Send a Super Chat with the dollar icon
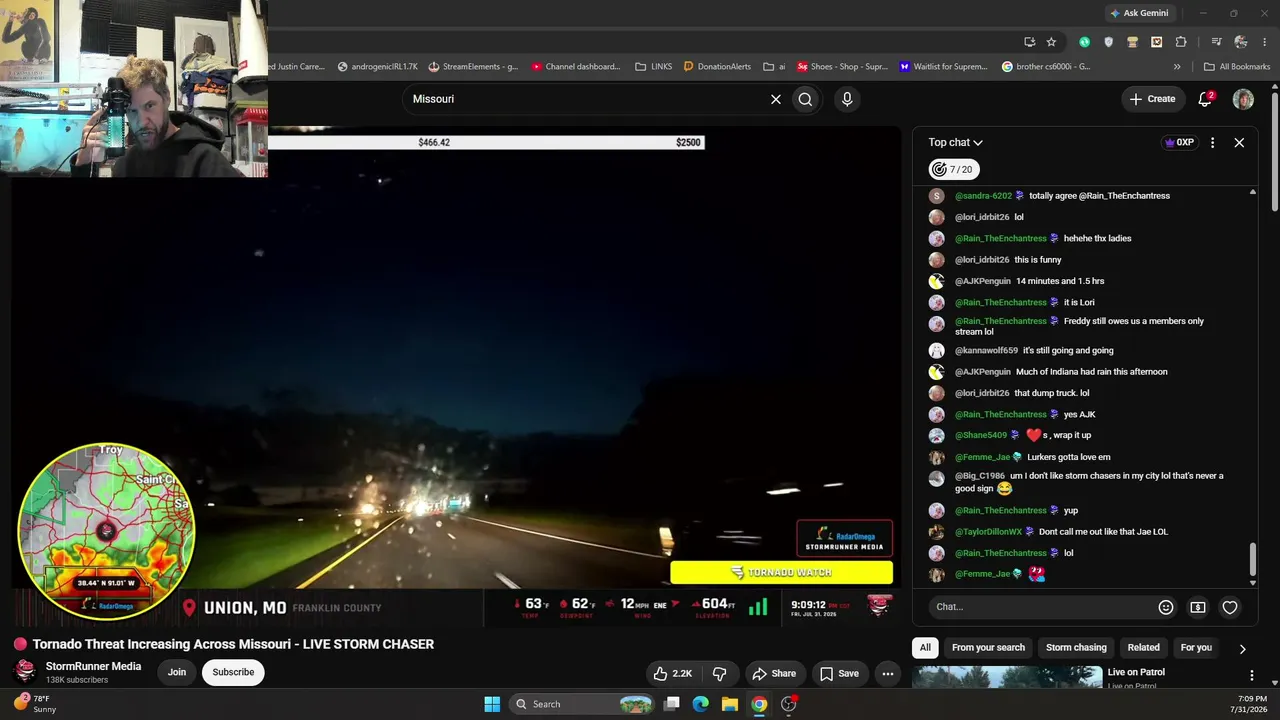1280x720 pixels. coord(1198,607)
